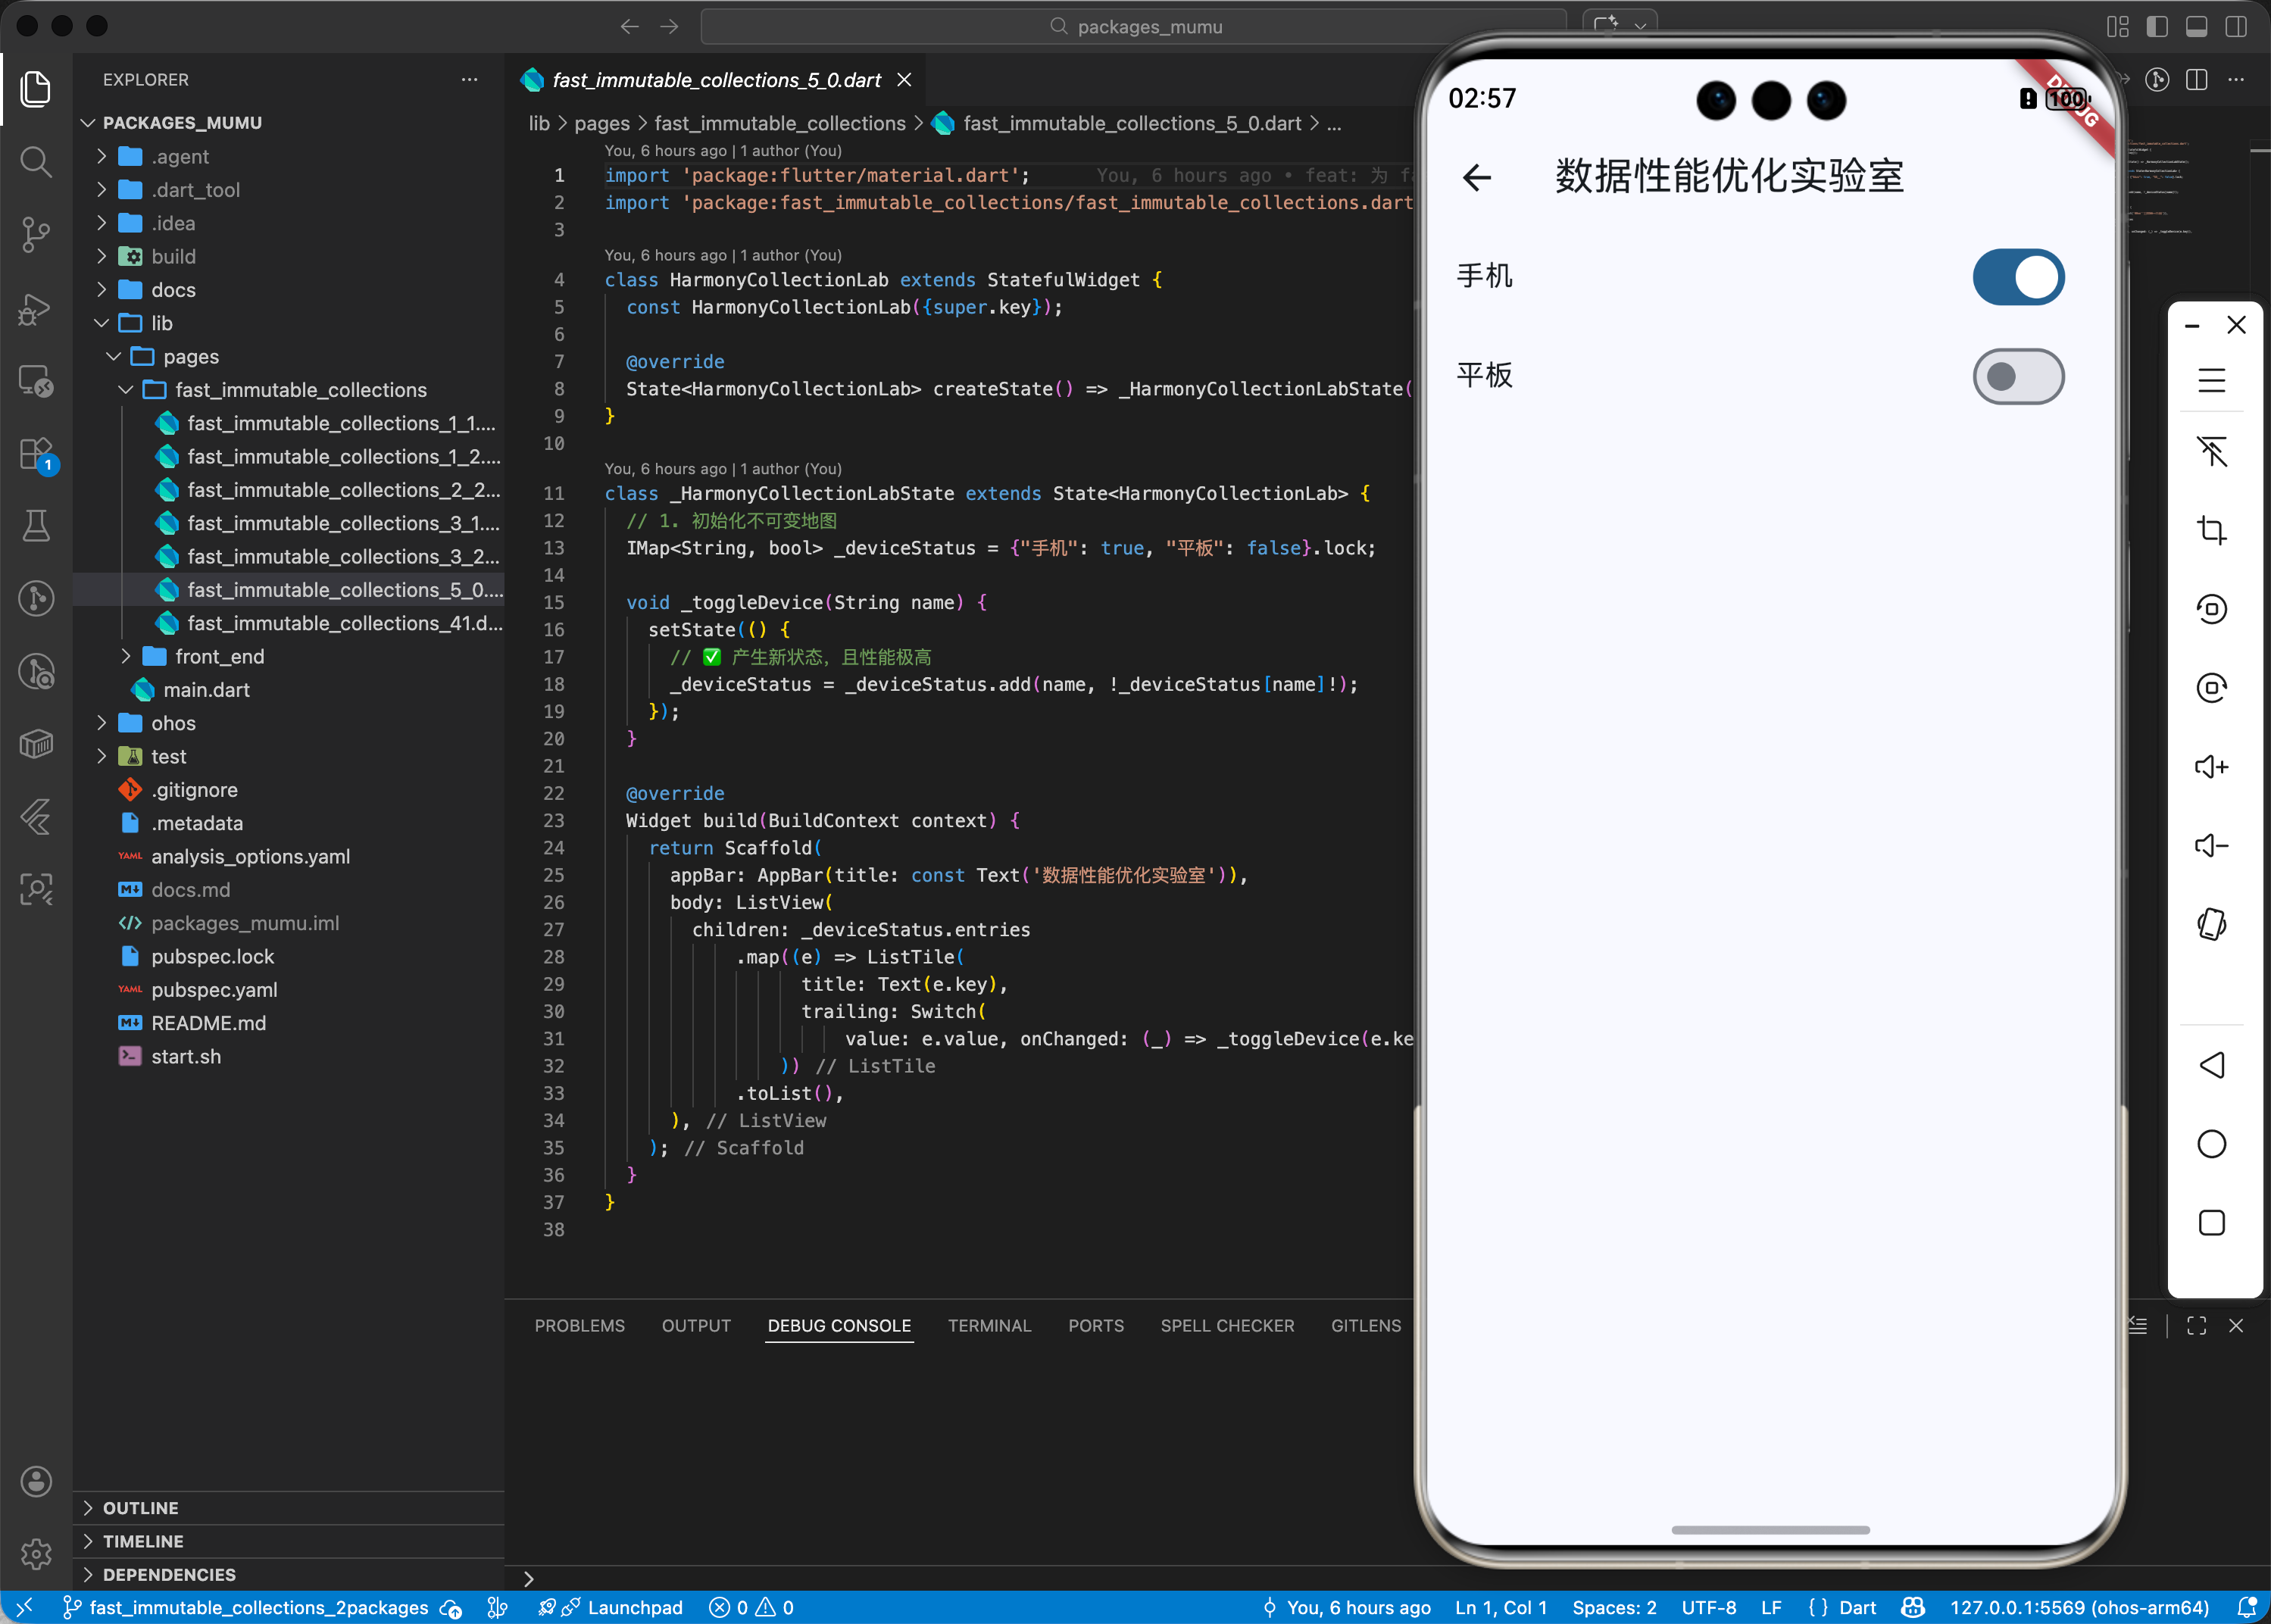Click the emulator screenshot crop icon
Screen dimensions: 2271x1624
click(x=2211, y=530)
